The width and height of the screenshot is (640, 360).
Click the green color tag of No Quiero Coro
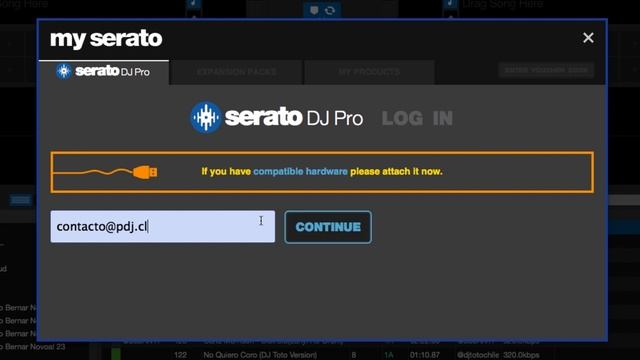(x=116, y=354)
